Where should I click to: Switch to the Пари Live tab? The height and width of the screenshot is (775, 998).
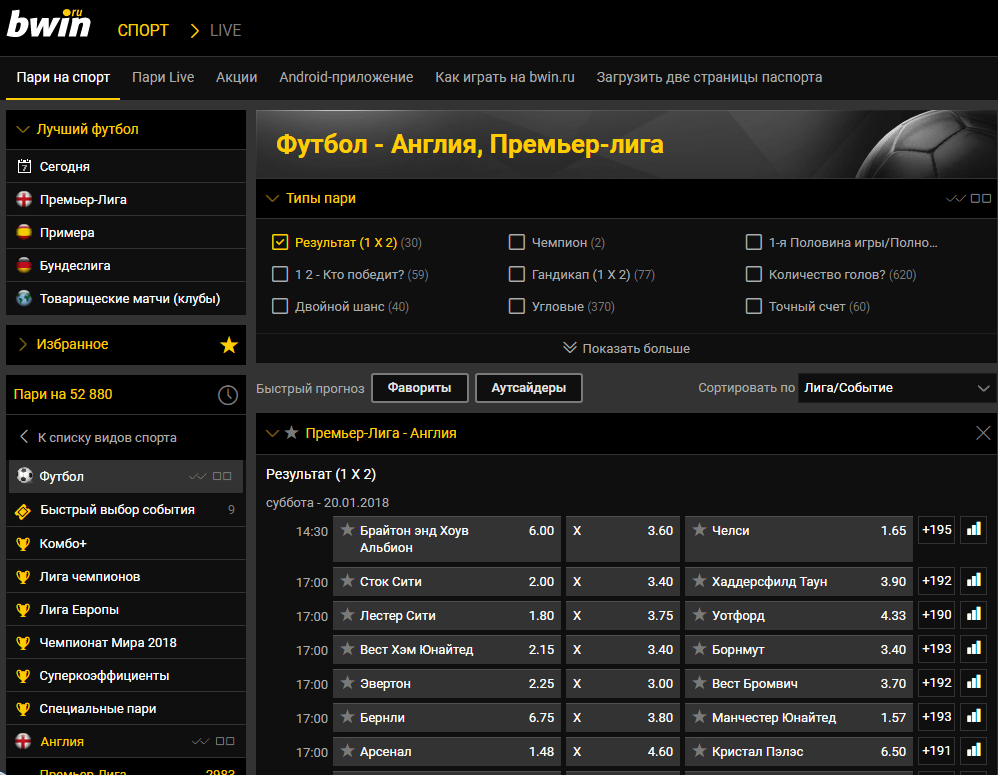click(163, 78)
